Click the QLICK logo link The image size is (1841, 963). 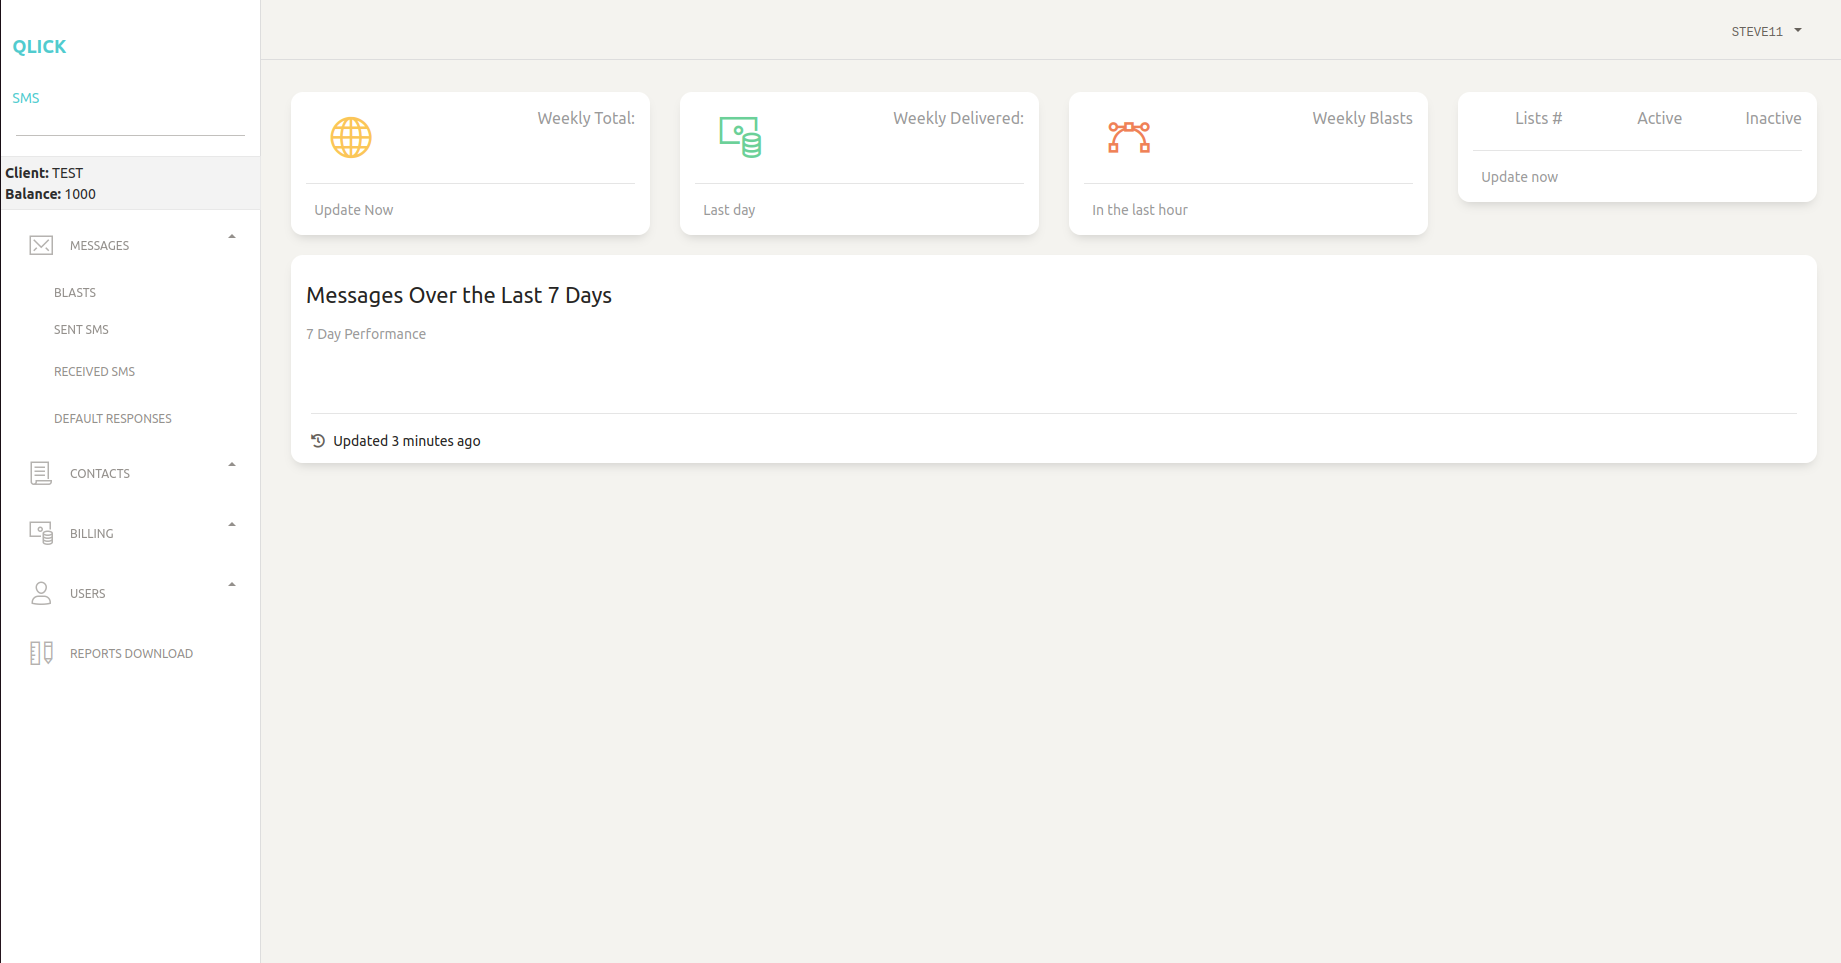[39, 47]
